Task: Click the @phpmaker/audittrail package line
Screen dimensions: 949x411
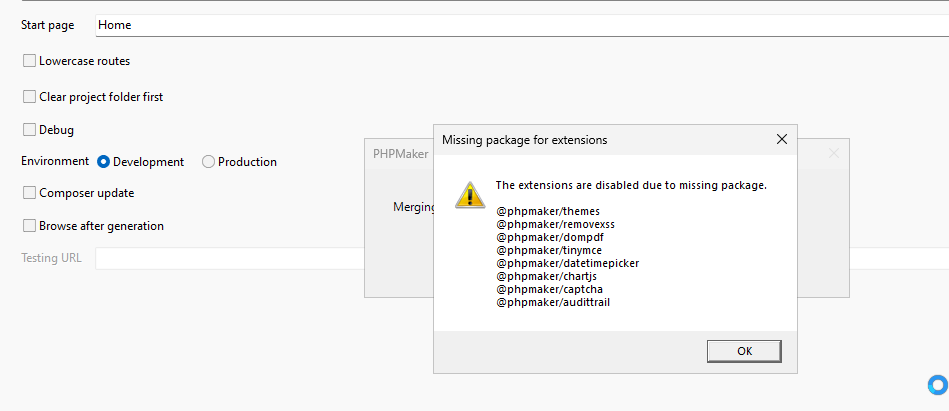Action: [x=552, y=302]
